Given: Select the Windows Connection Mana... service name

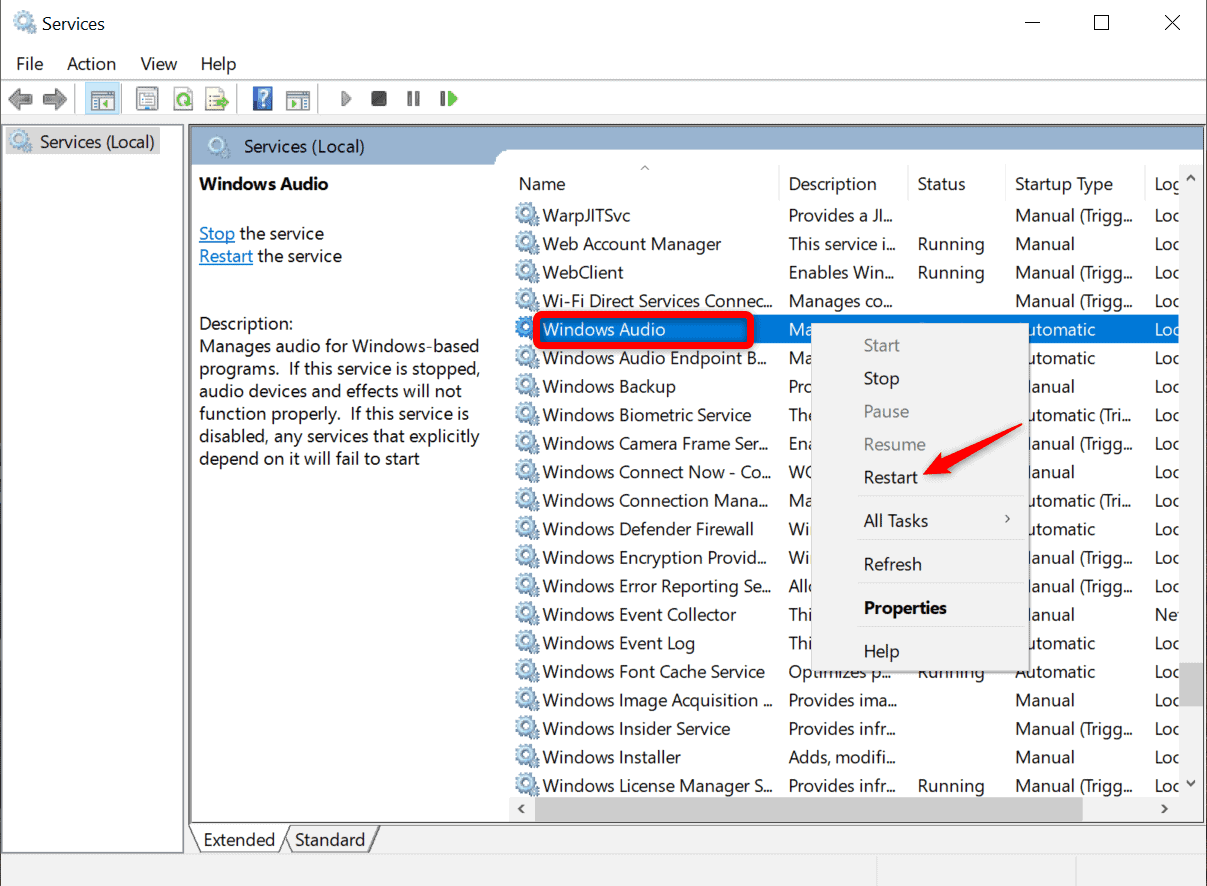Looking at the screenshot, I should (x=656, y=501).
